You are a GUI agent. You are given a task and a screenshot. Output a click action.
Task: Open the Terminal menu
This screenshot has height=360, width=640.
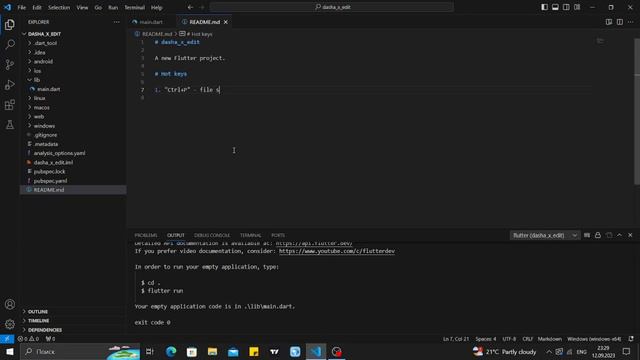point(135,7)
